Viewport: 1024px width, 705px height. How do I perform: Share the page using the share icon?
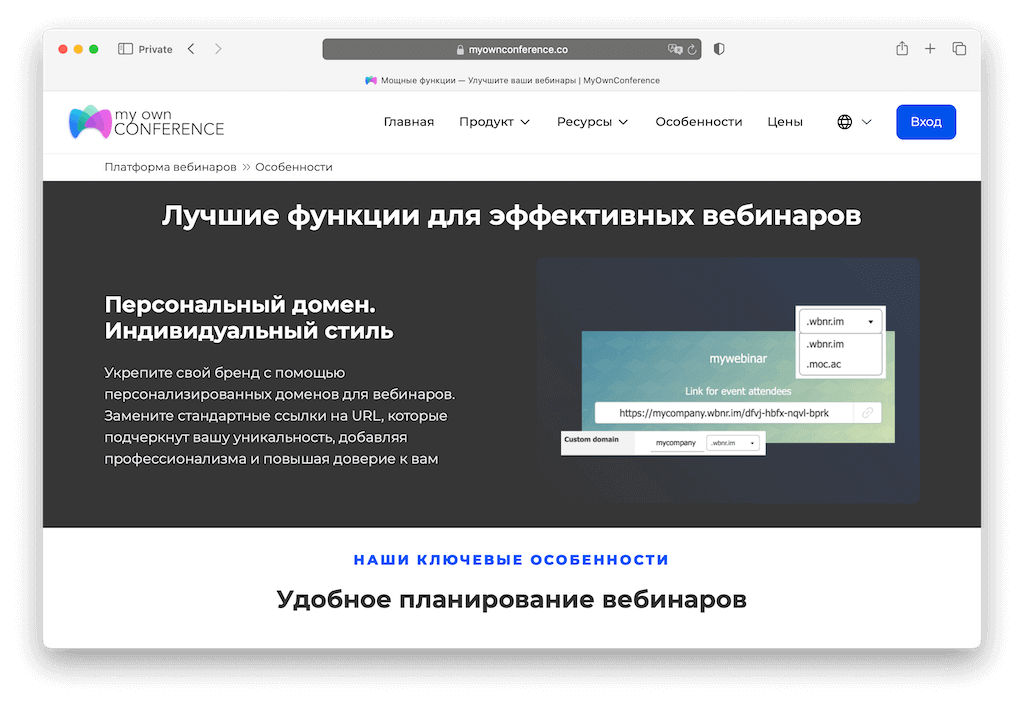click(903, 47)
